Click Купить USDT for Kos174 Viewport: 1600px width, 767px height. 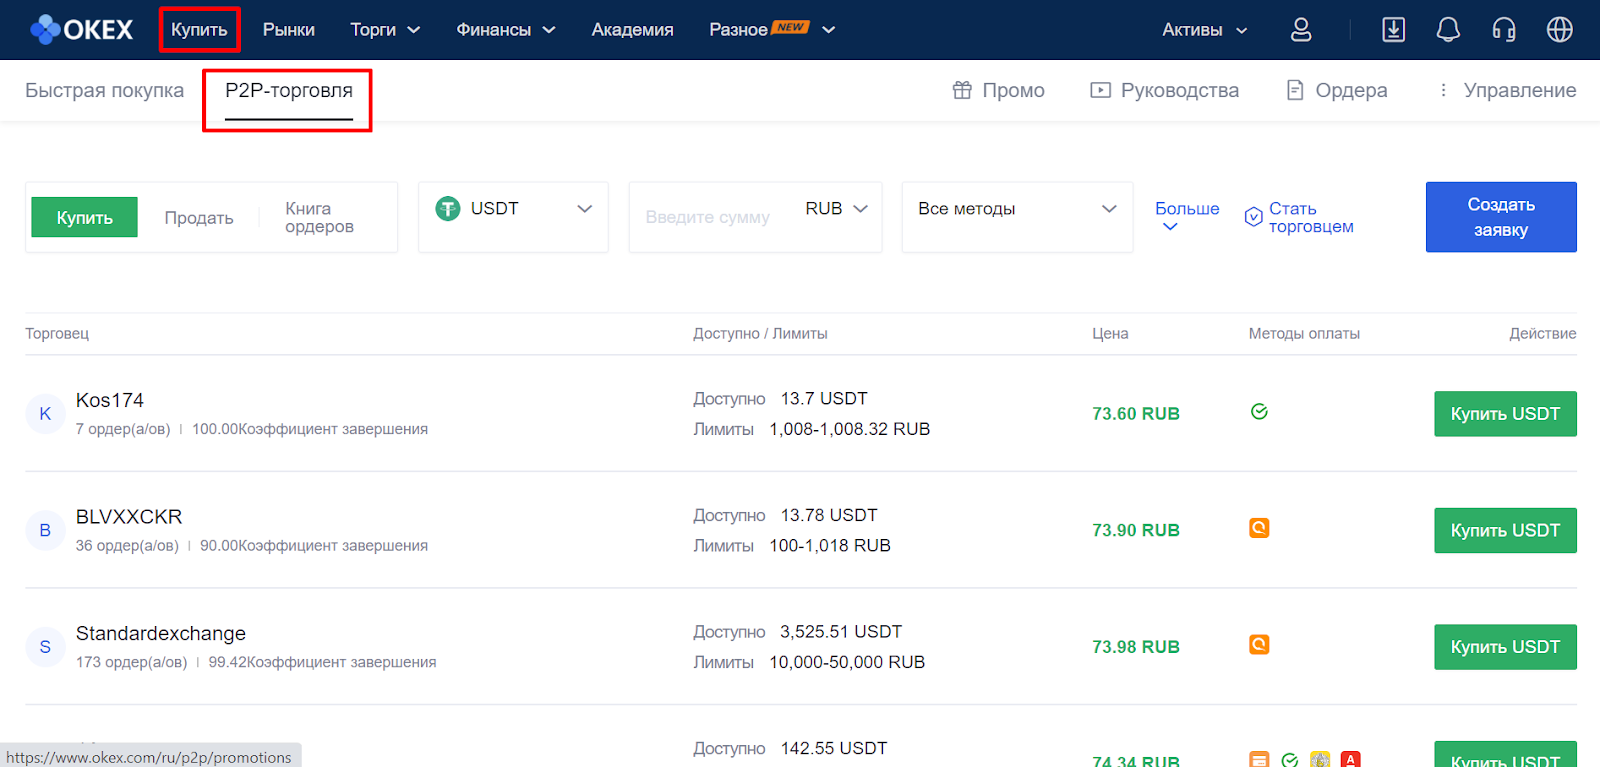tap(1505, 414)
